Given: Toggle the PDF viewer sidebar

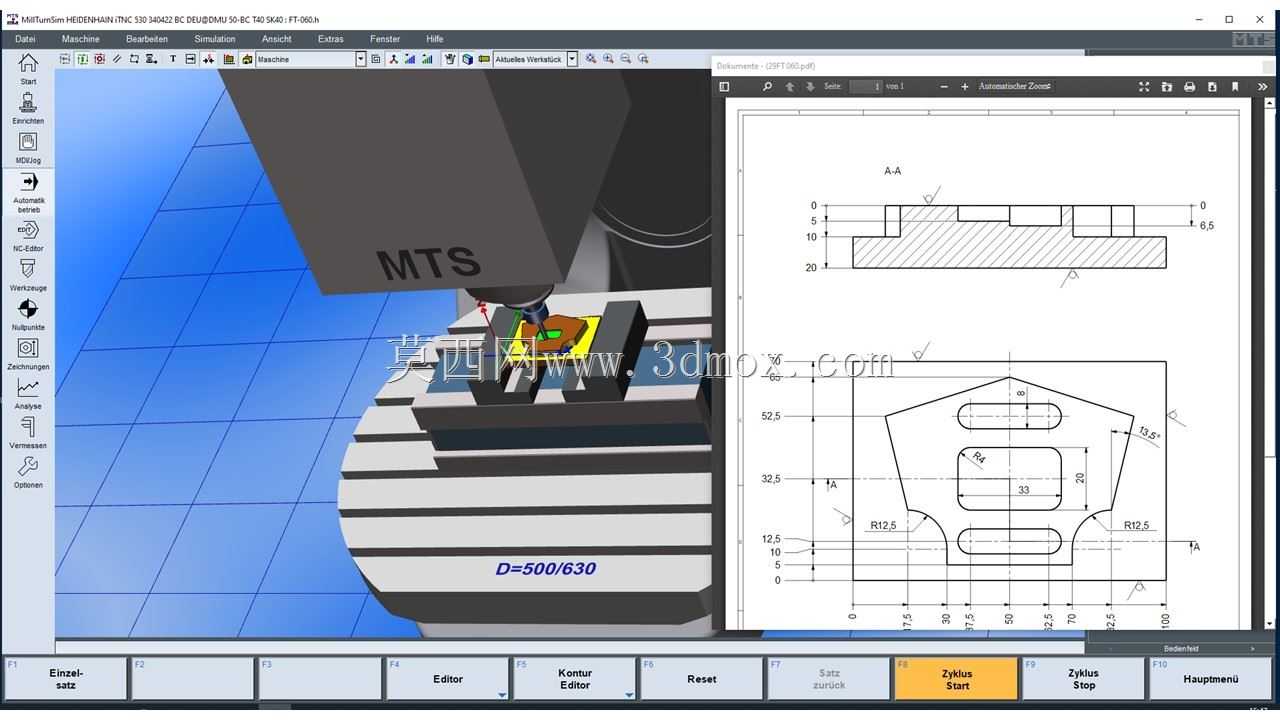Looking at the screenshot, I should pyautogui.click(x=724, y=87).
